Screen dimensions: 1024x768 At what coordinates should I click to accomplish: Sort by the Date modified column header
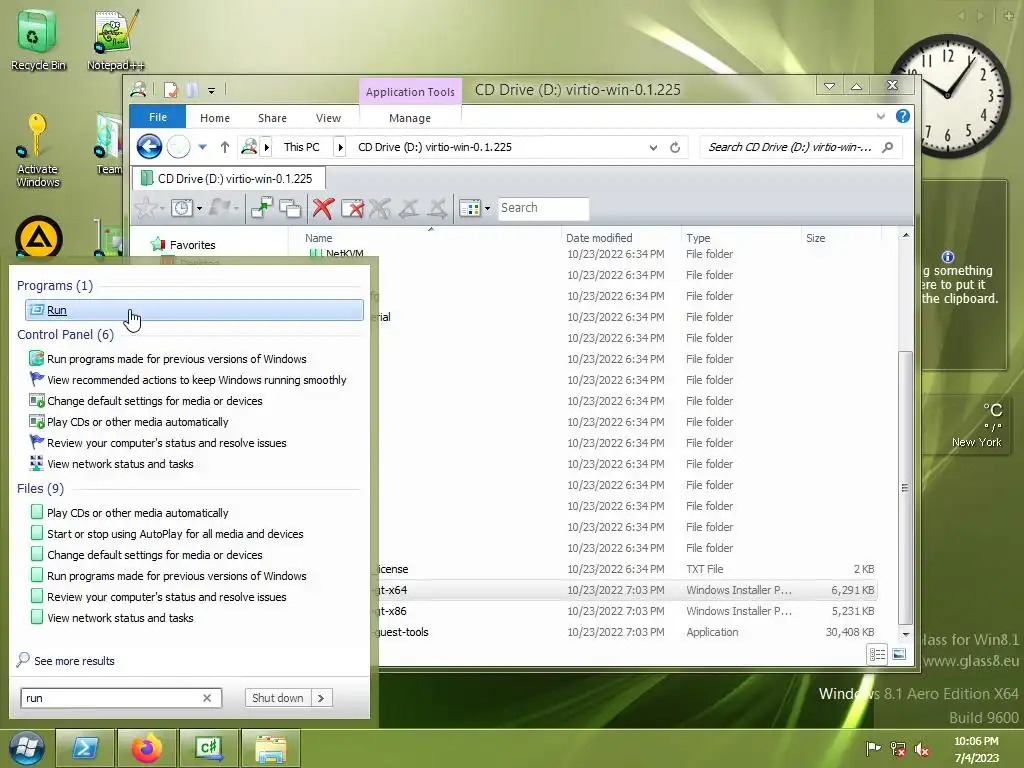click(x=599, y=238)
